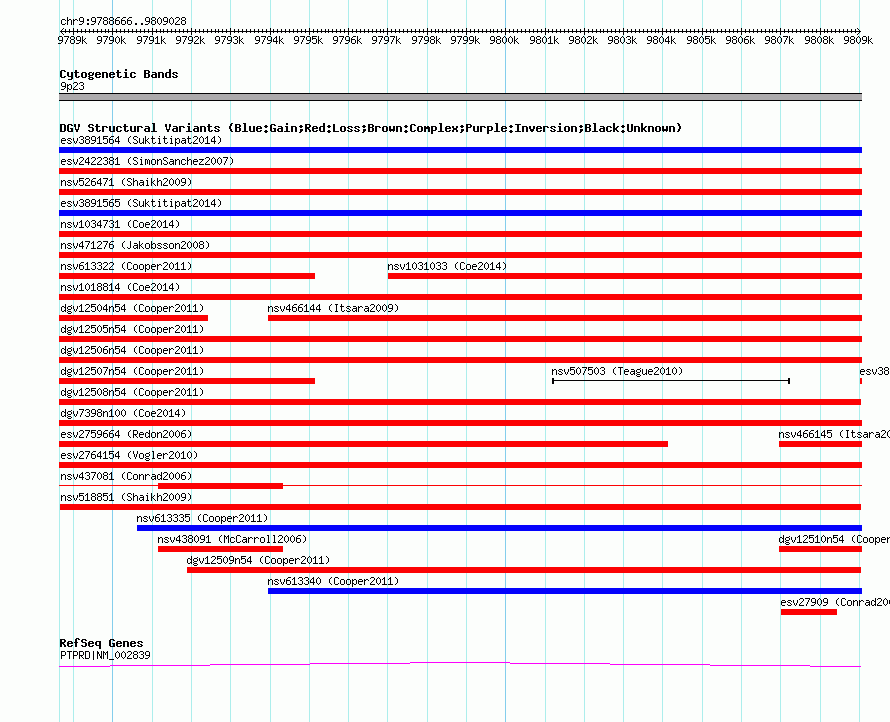Select the short red bar under esv27909
This screenshot has height=722, width=890.
pos(809,612)
